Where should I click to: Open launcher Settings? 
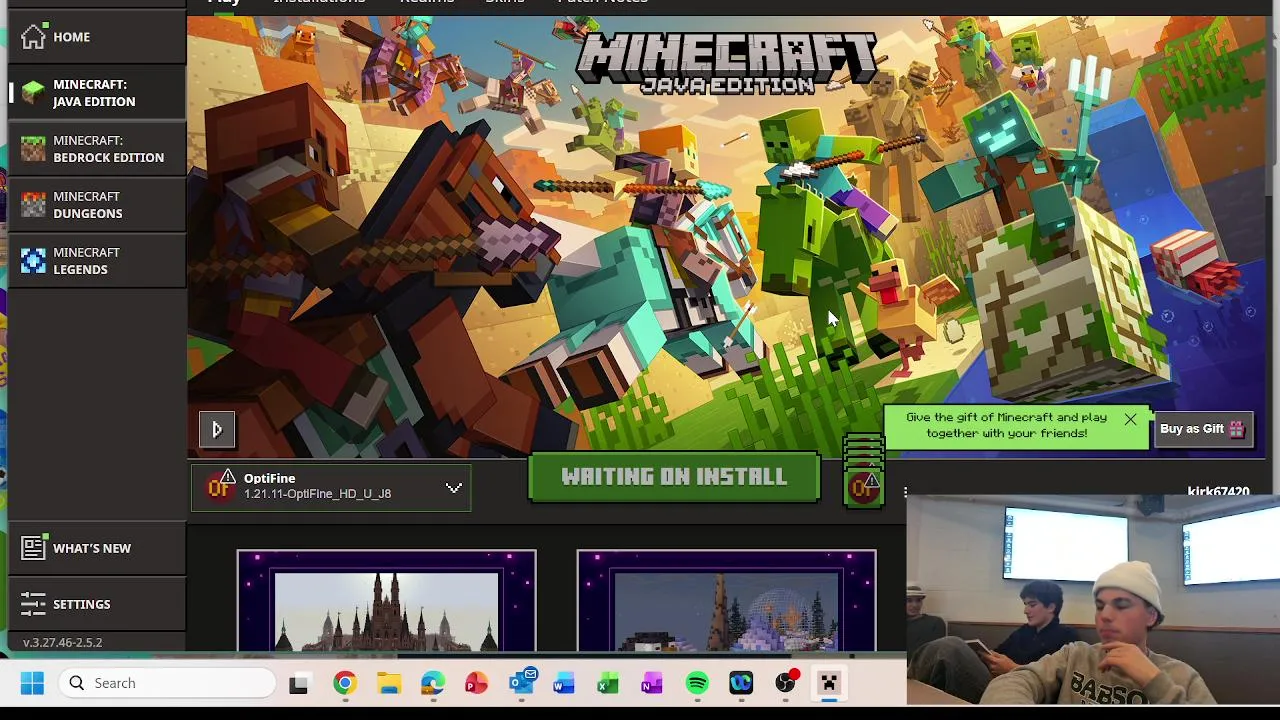(97, 604)
